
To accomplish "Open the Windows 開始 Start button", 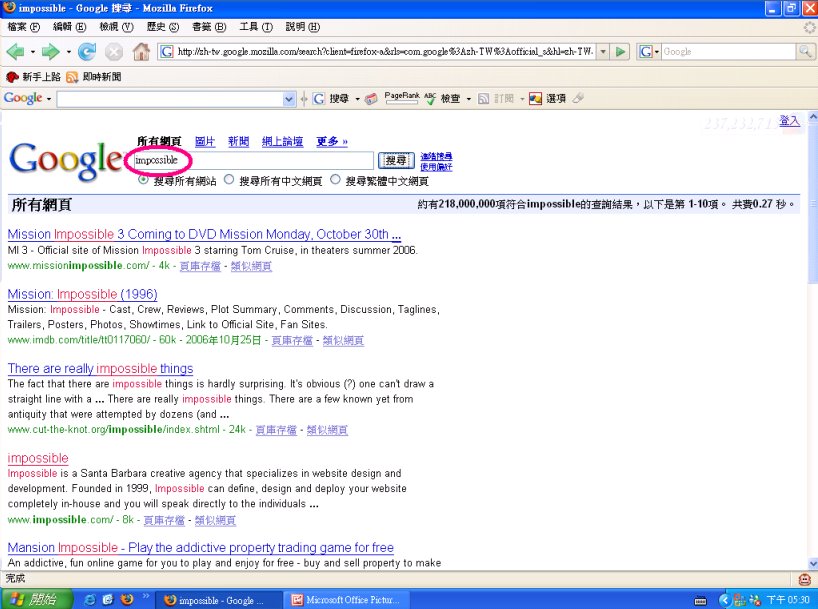I will click(x=37, y=599).
